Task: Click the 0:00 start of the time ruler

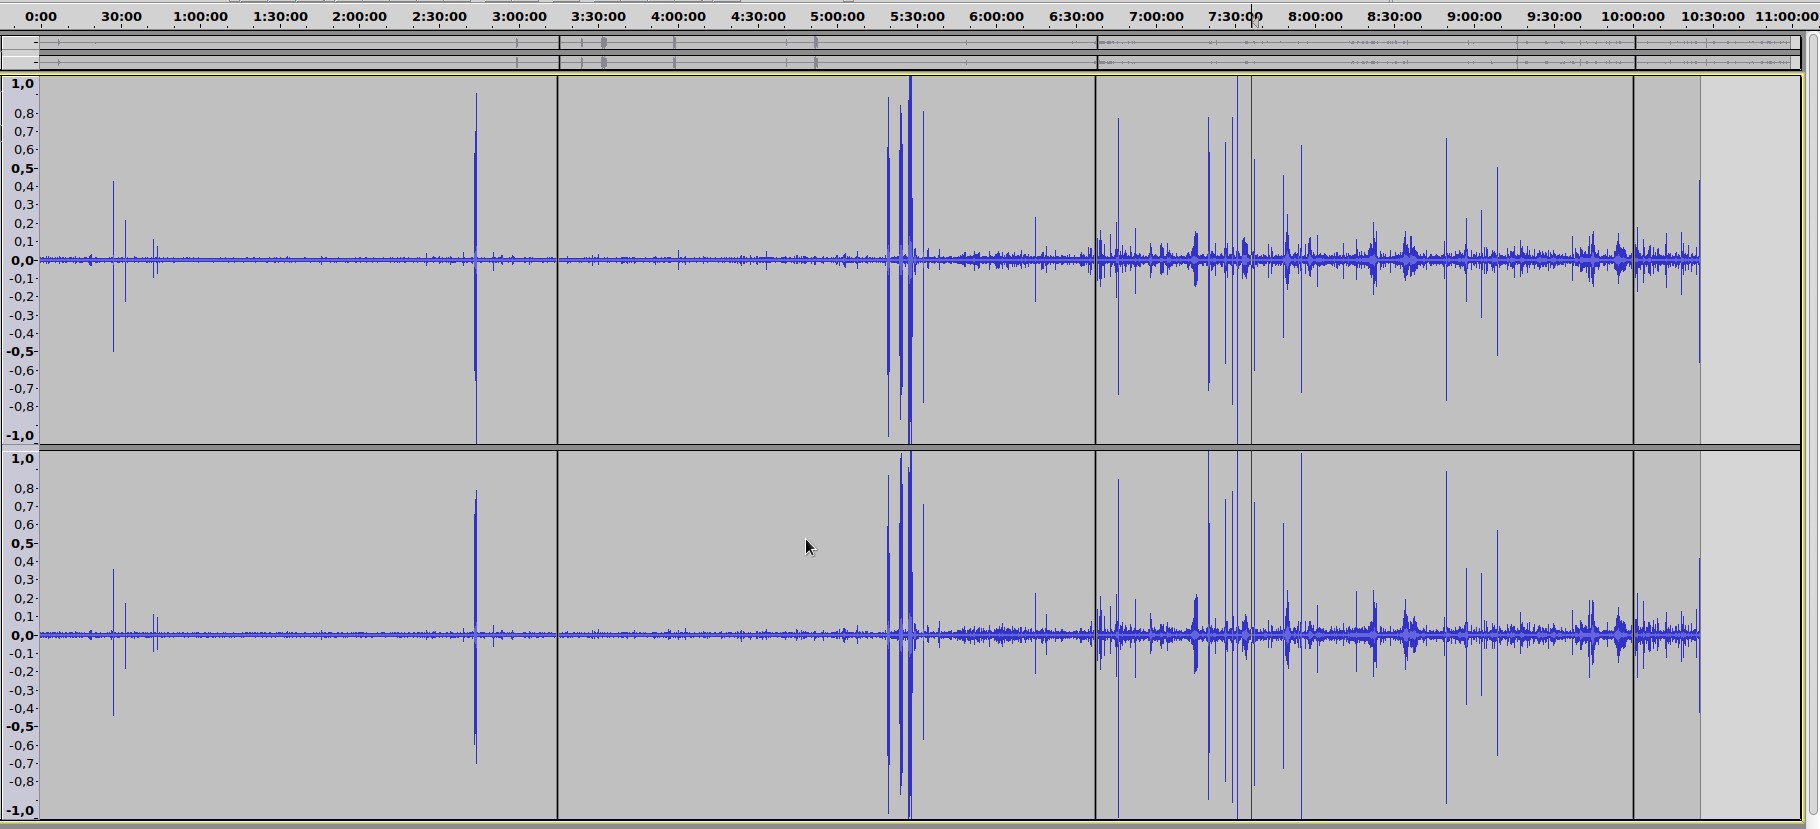Action: tap(41, 17)
